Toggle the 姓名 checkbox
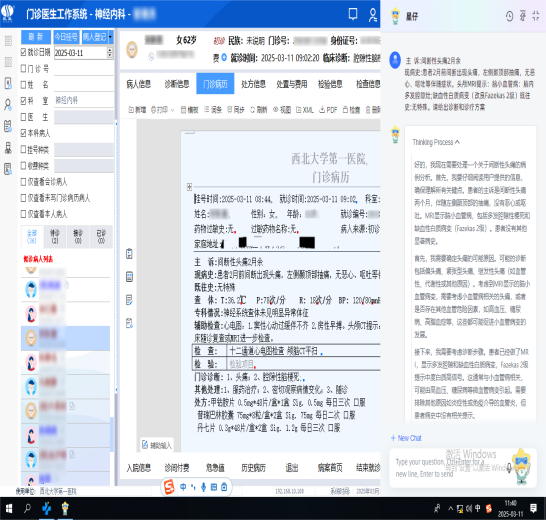Viewport: 546px width, 520px height. [23, 84]
